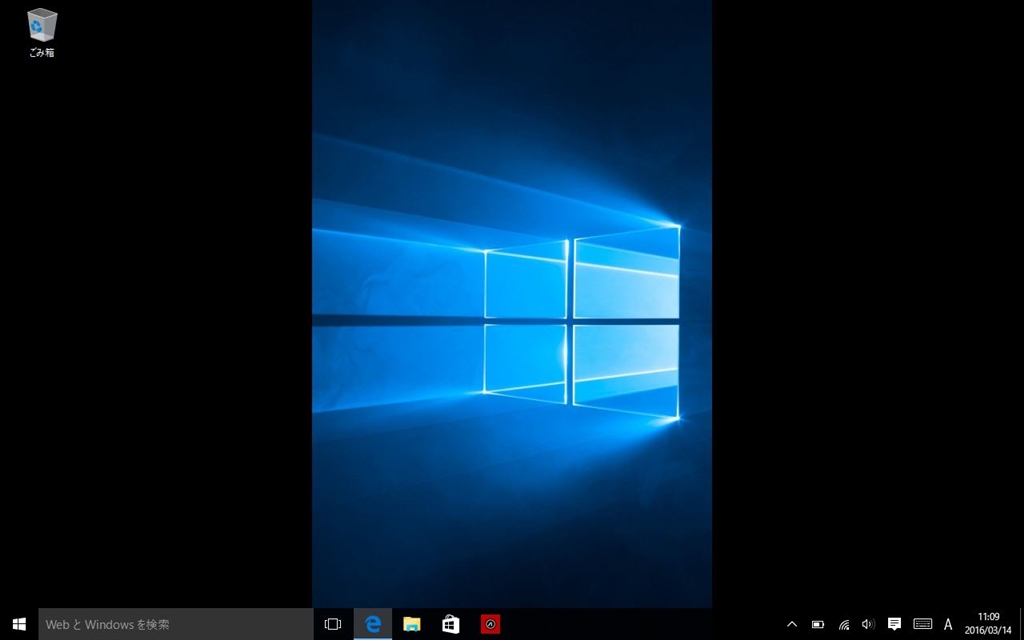Open the Wi-Fi network flyout
Image resolution: width=1024 pixels, height=640 pixels.
(844, 624)
